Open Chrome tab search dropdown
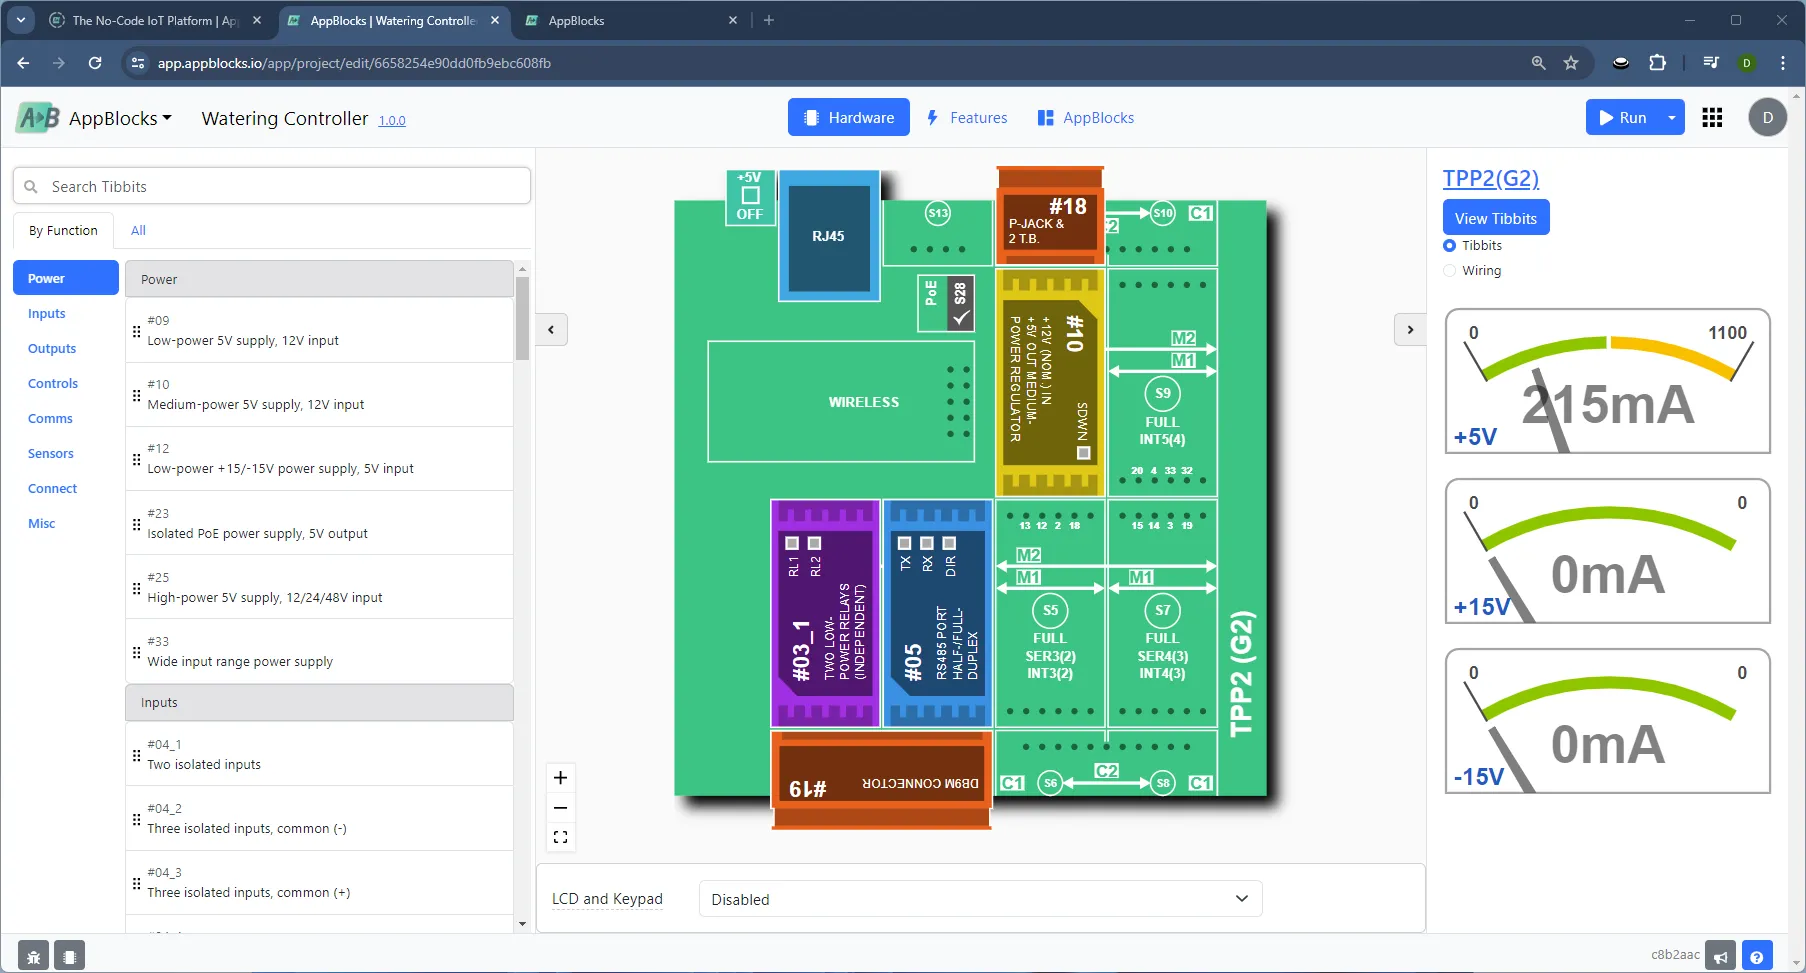Image resolution: width=1806 pixels, height=973 pixels. click(x=21, y=20)
